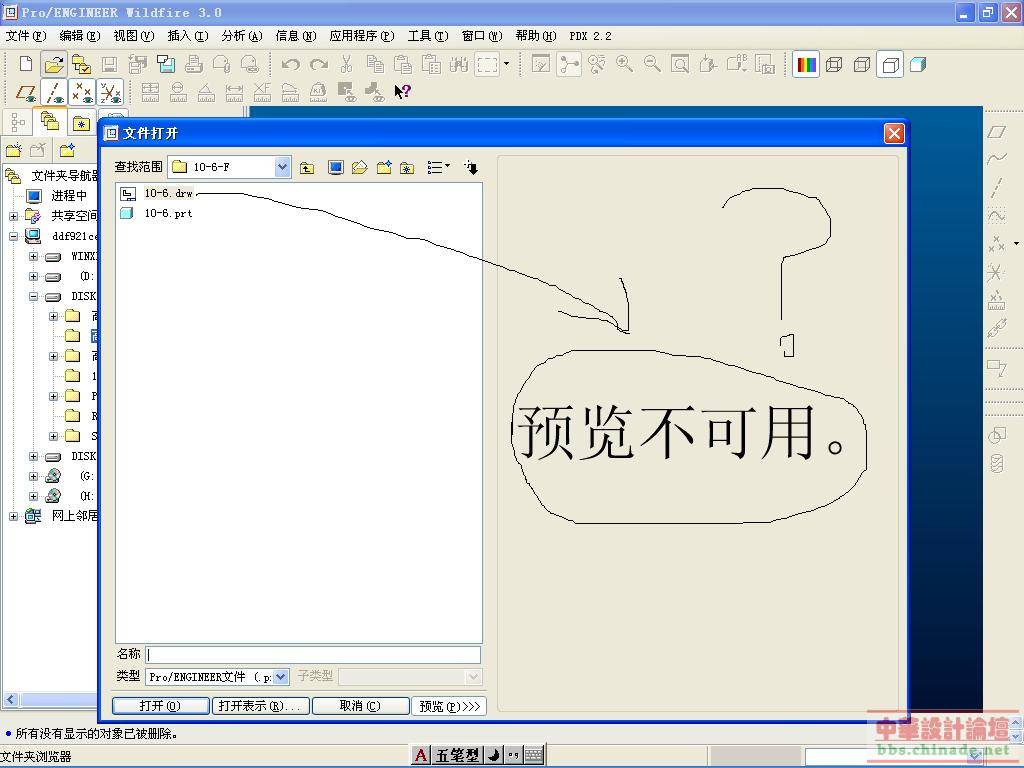Viewport: 1024px width, 768px height.
Task: Switch to shaded display style
Action: 918,64
